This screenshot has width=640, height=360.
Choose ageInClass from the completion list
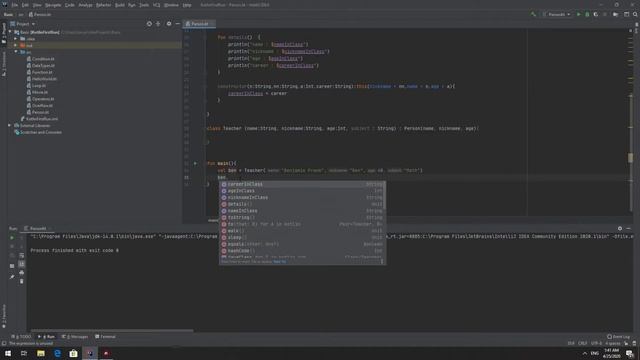302,191
